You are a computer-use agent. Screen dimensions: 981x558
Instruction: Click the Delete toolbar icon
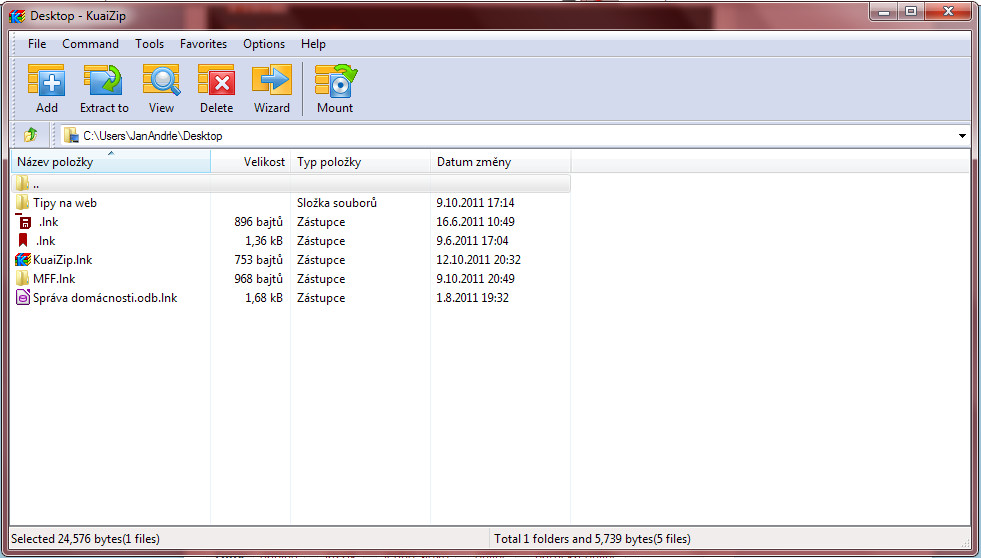(216, 81)
